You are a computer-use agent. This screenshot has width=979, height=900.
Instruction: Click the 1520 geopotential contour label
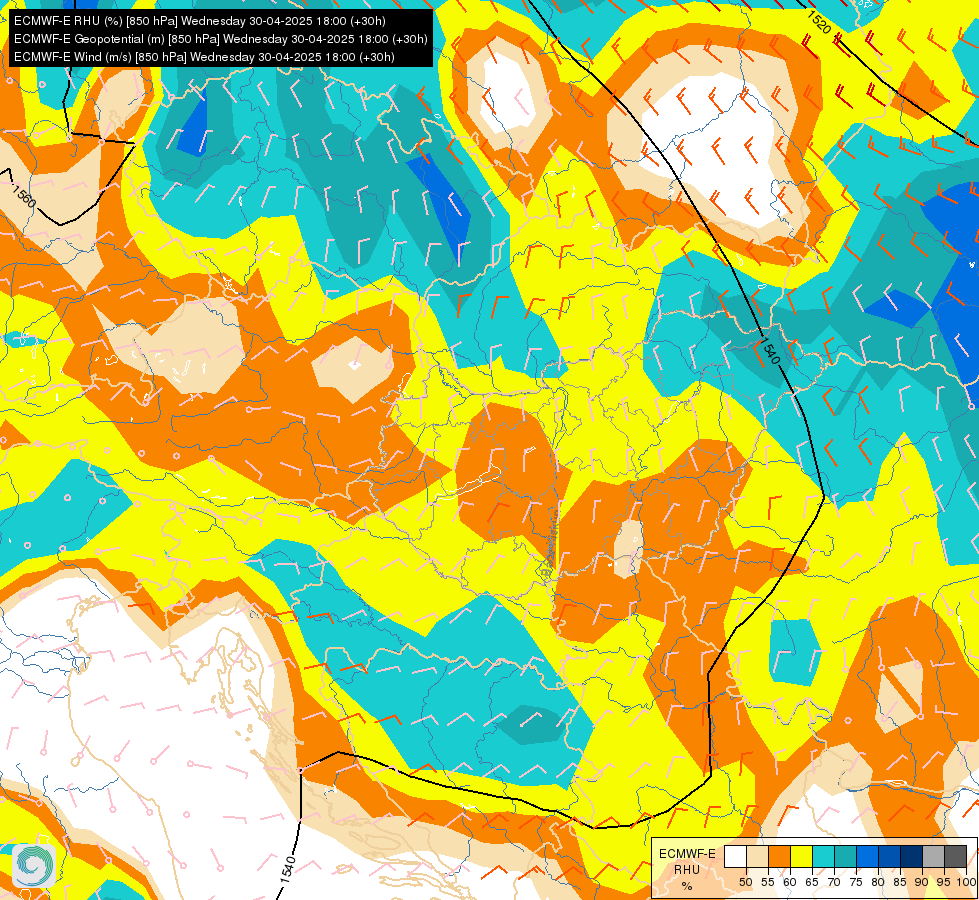pyautogui.click(x=819, y=22)
